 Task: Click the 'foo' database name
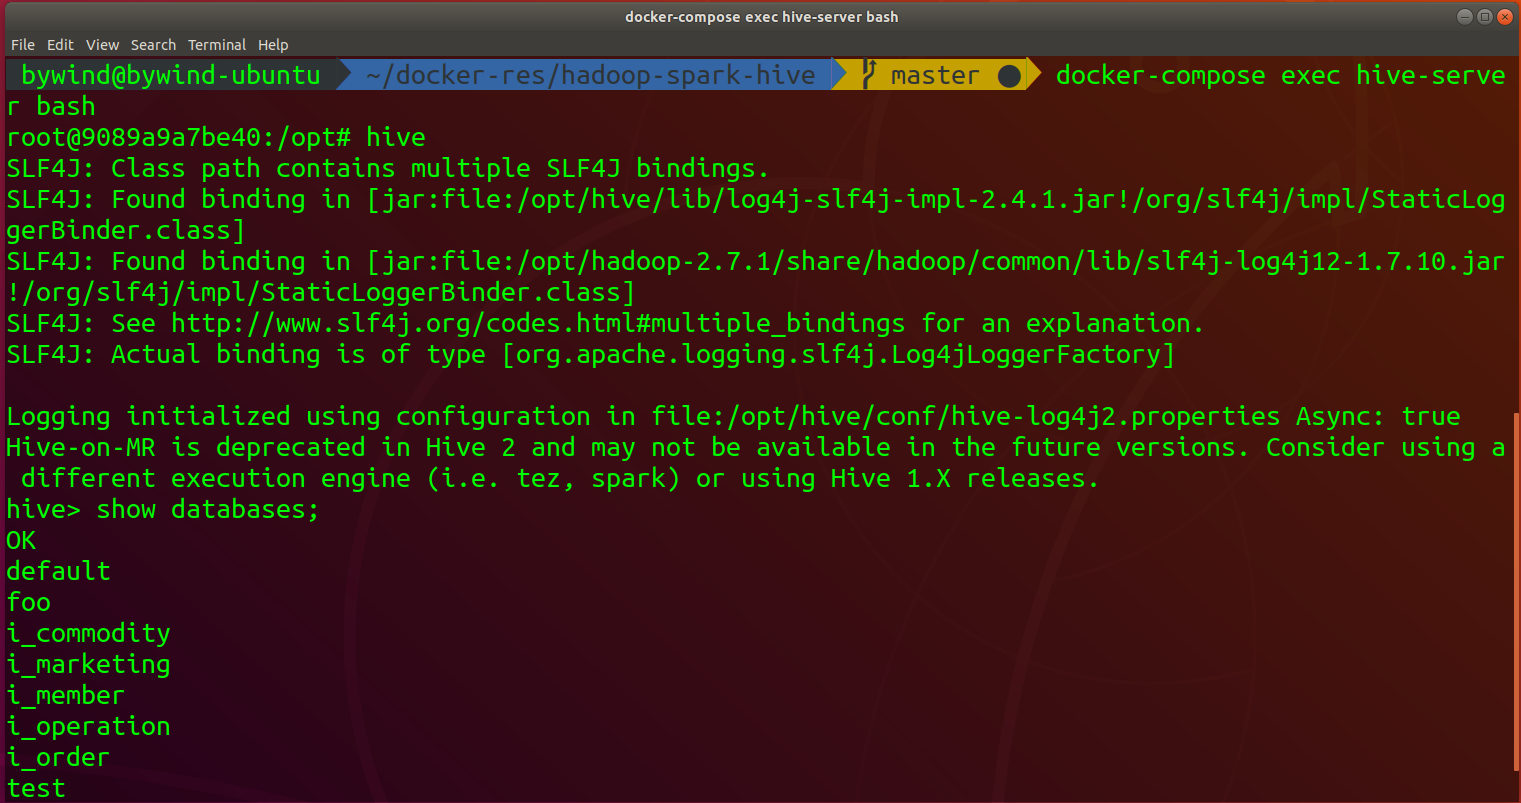pyautogui.click(x=28, y=602)
